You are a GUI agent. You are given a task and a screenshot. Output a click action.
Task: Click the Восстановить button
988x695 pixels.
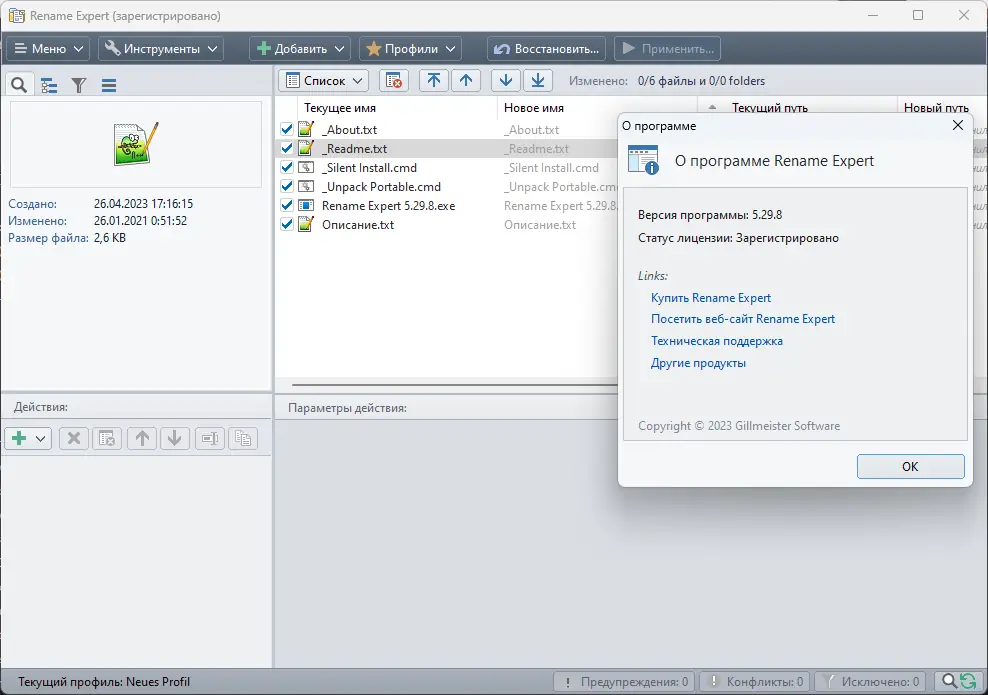click(x=546, y=49)
